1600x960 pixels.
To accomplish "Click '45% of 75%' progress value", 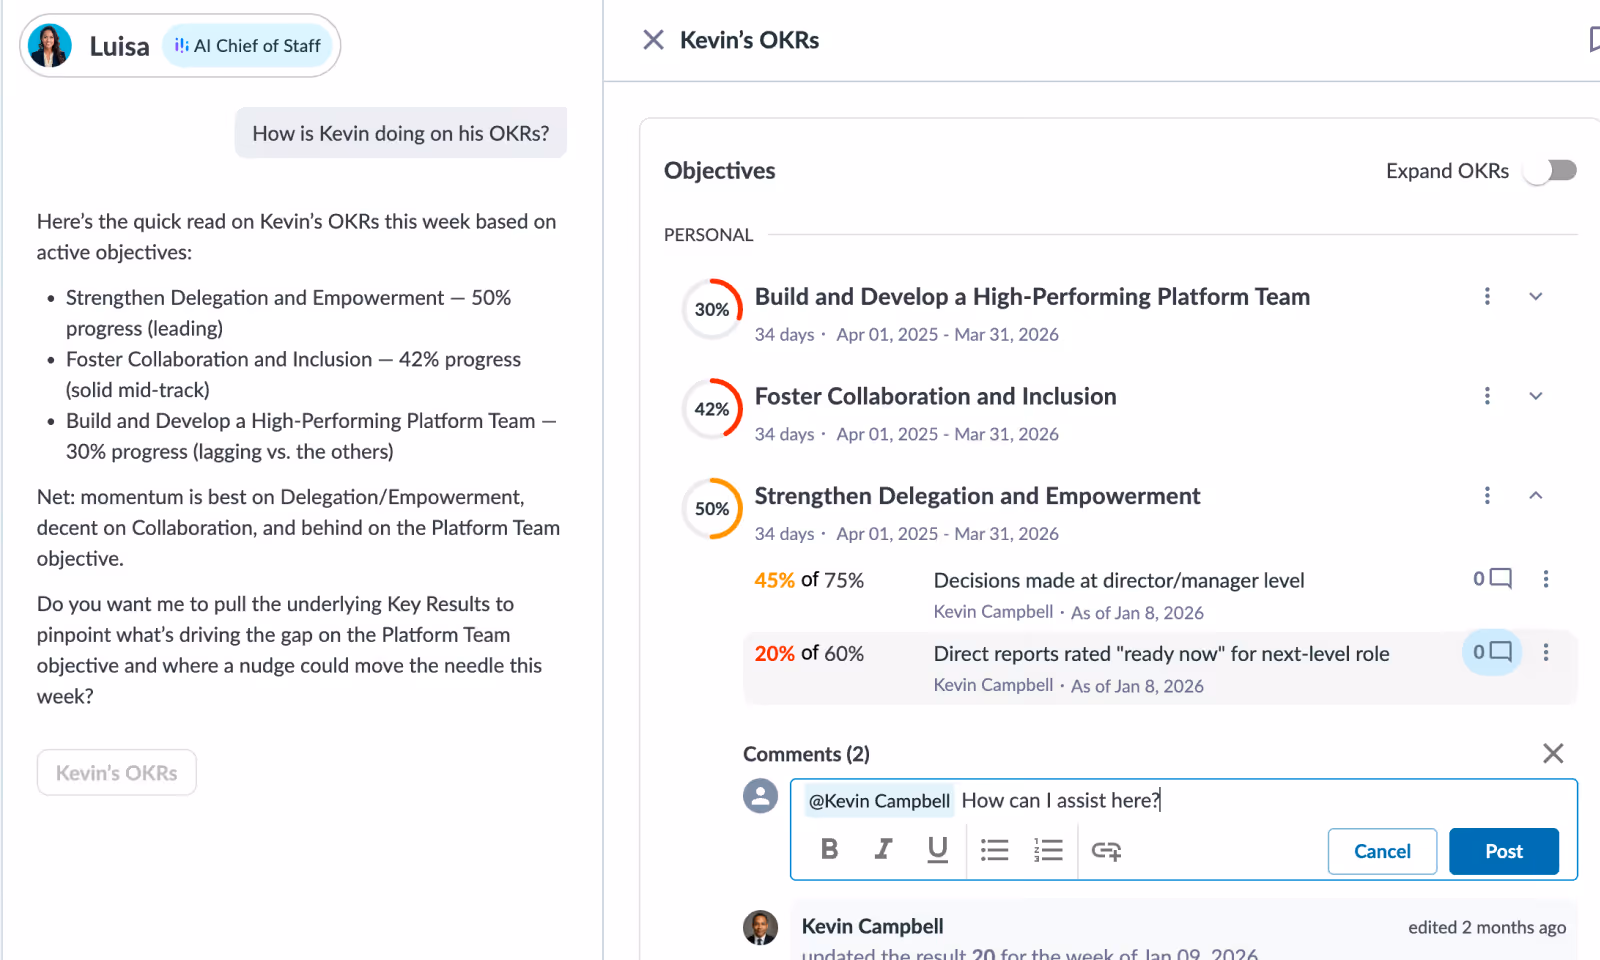I will click(809, 580).
